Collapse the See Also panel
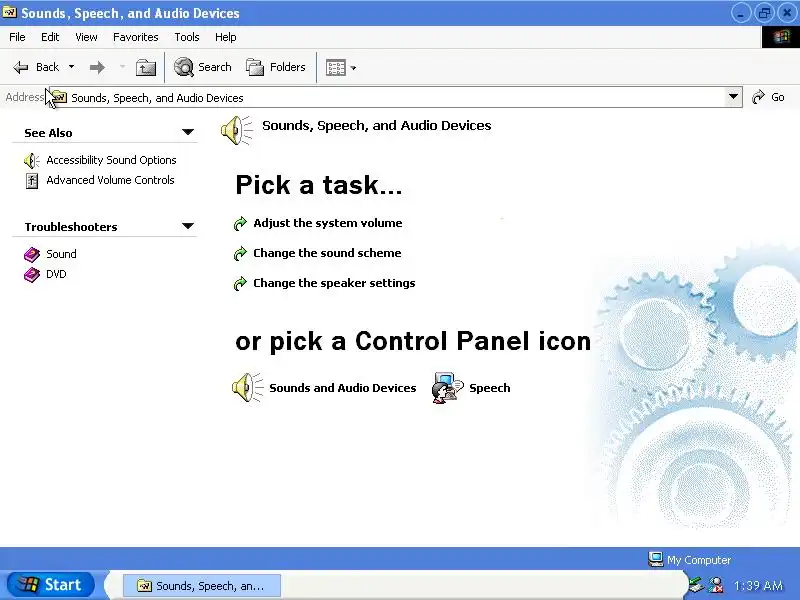The width and height of the screenshot is (800, 600). pyautogui.click(x=188, y=132)
